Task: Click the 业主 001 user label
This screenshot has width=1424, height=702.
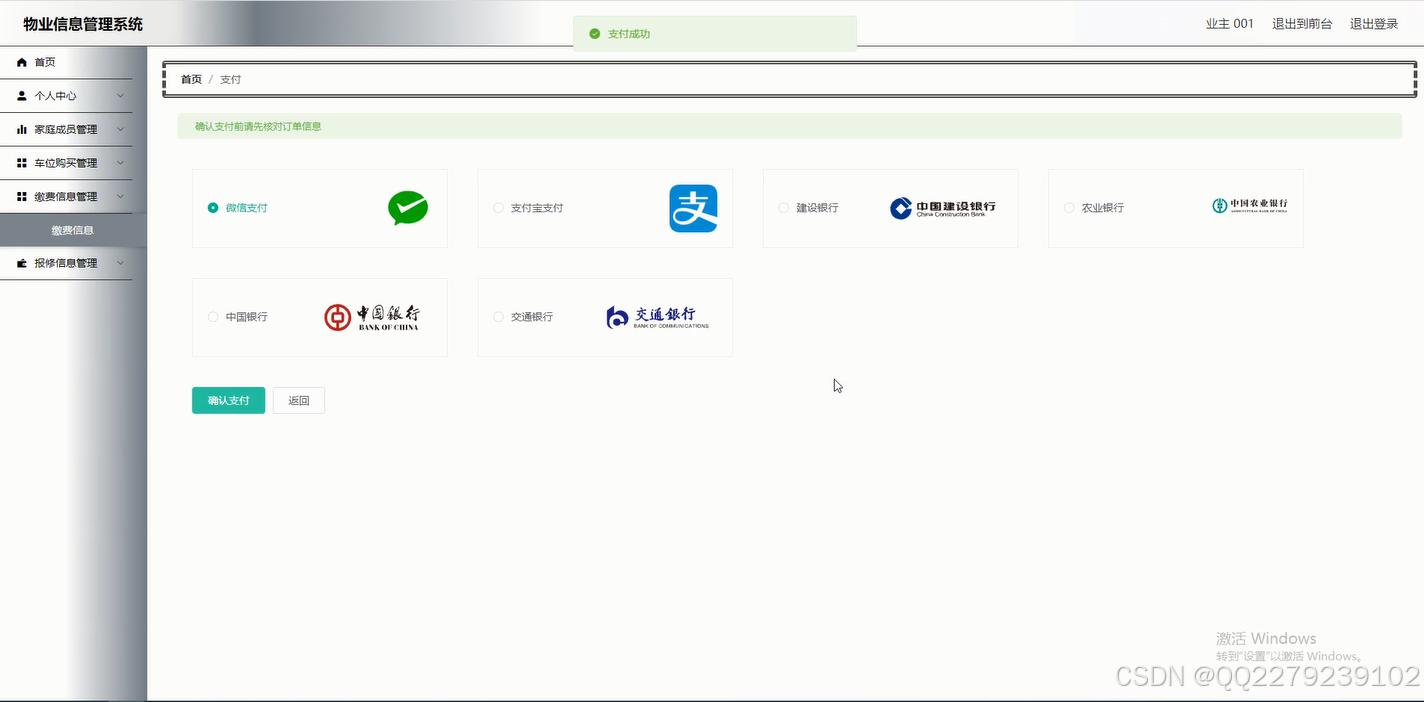Action: tap(1229, 24)
